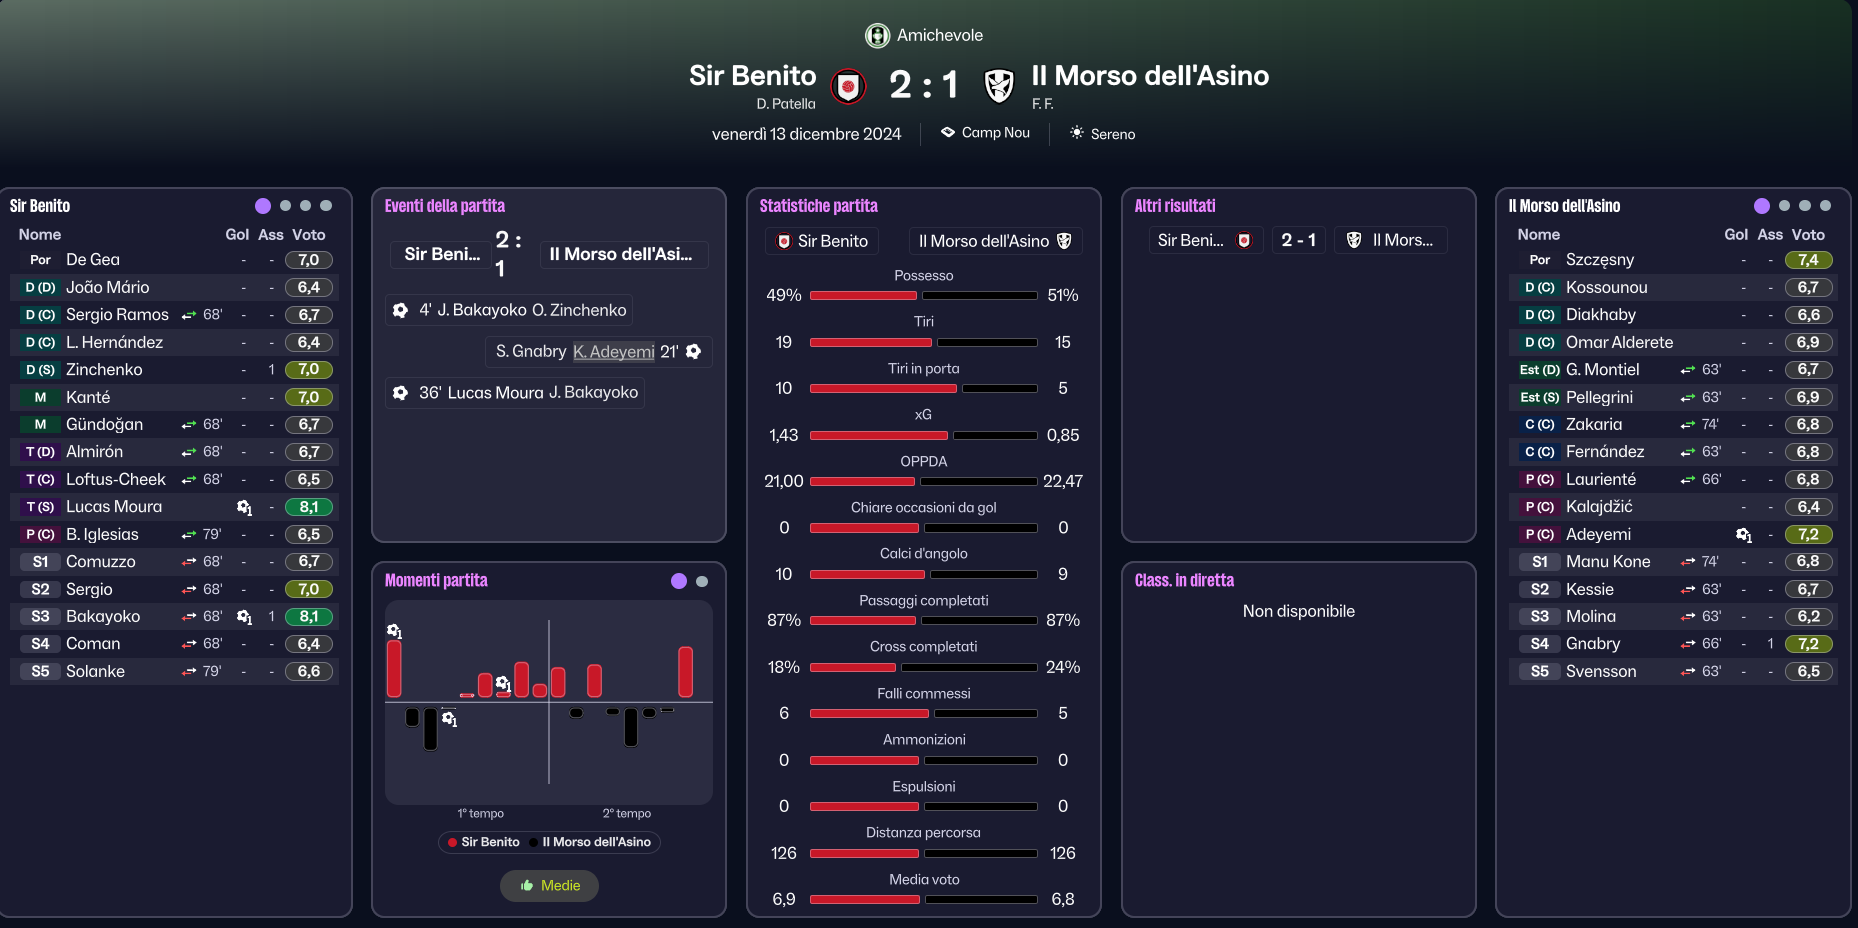Click Il Morso dell'Asino shield crest in header
Viewport: 1858px width, 928px height.
pos(999,87)
